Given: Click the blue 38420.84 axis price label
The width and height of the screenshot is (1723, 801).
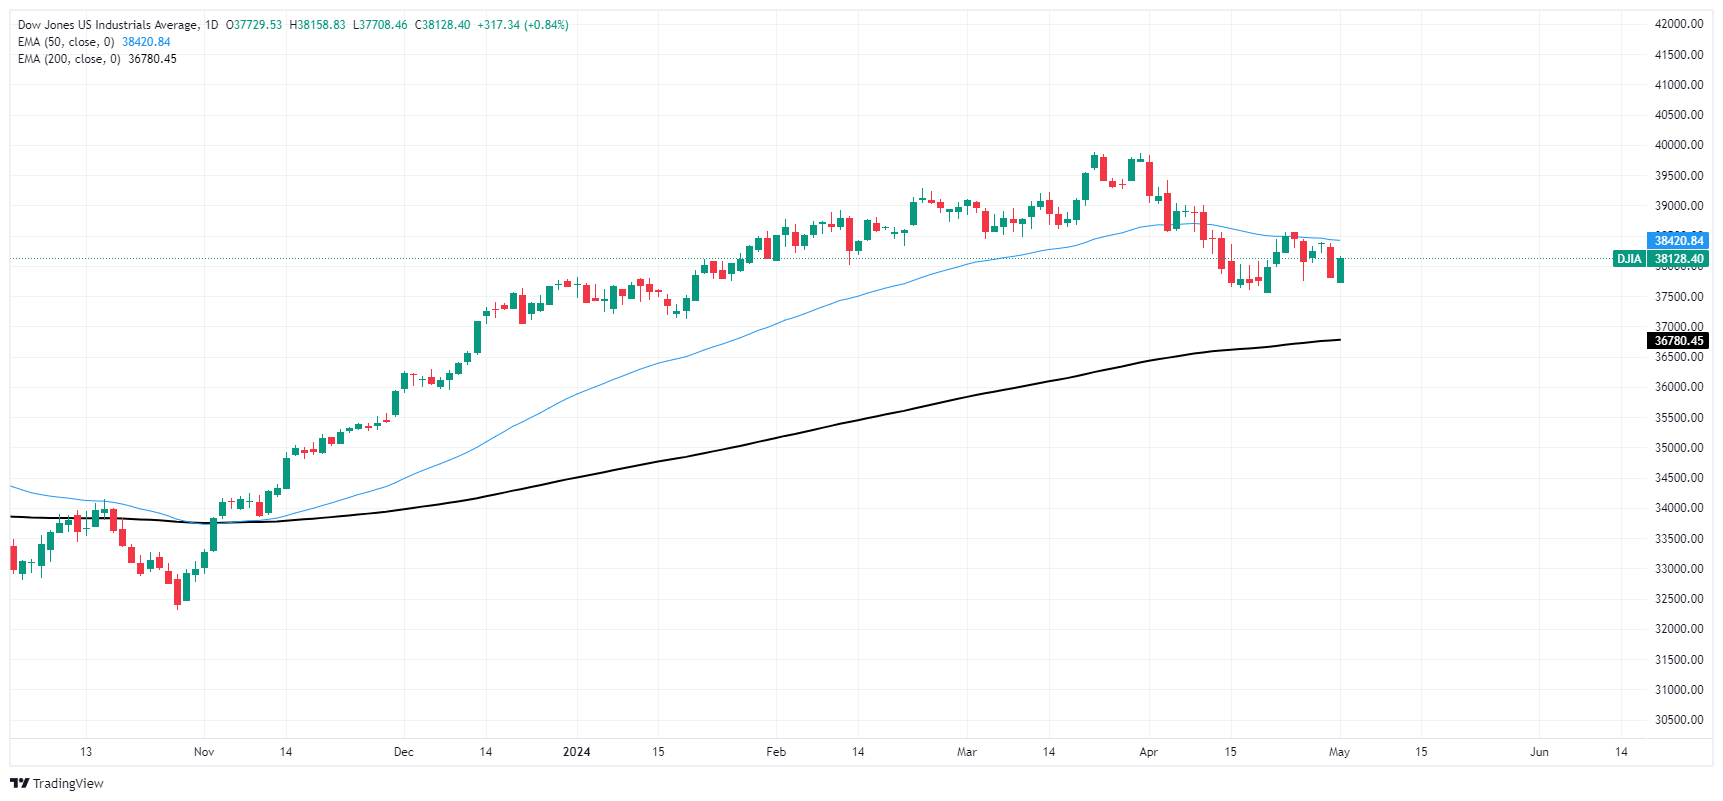Looking at the screenshot, I should click(x=1678, y=241).
